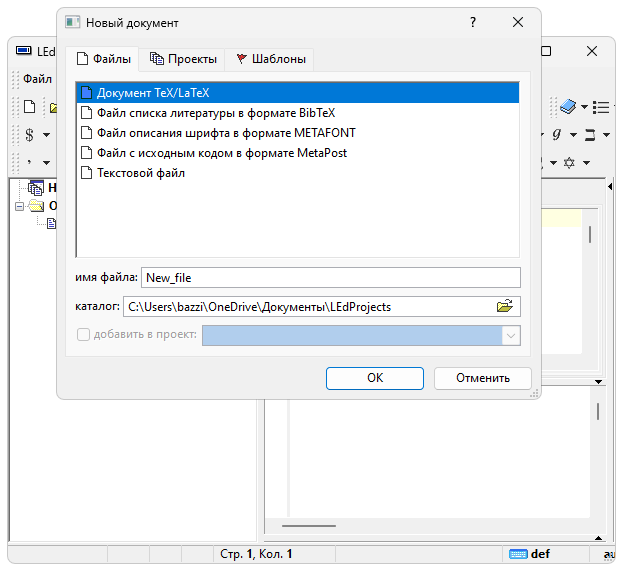Click the dollar sign math toolbar icon
Viewport: 620px width, 567px height.
point(29,135)
